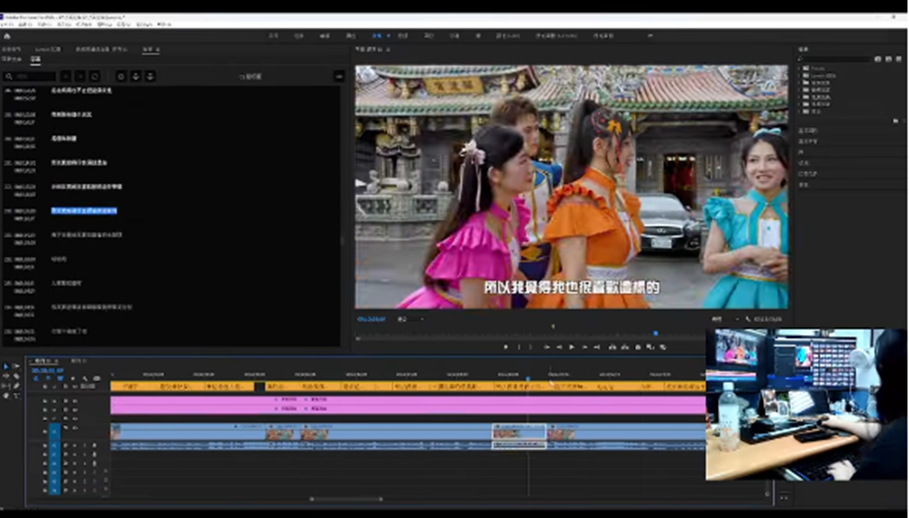Click the merge captions icon
909x518 pixels.
click(150, 76)
